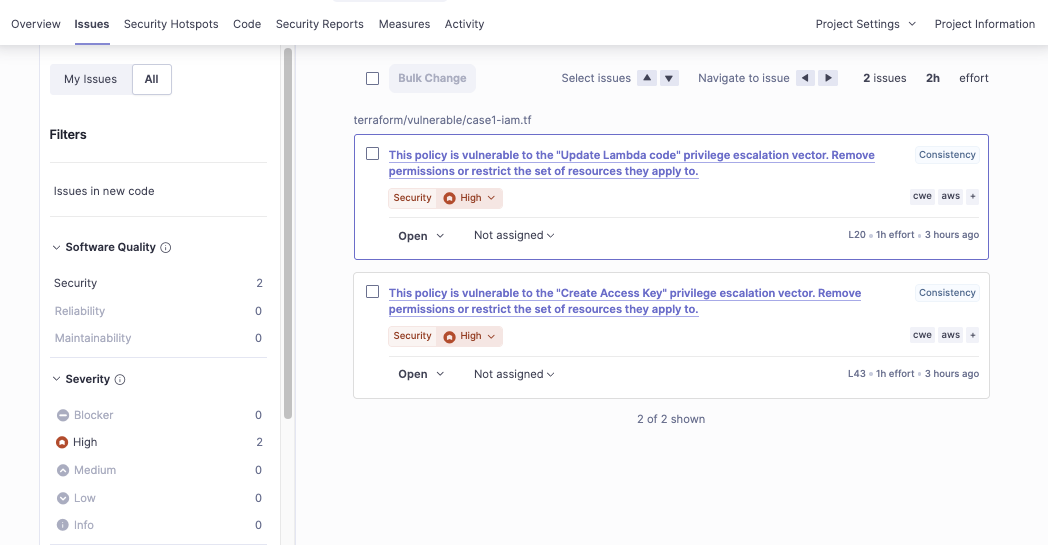Click the Issues tab
The image size is (1048, 545).
pyautogui.click(x=92, y=24)
